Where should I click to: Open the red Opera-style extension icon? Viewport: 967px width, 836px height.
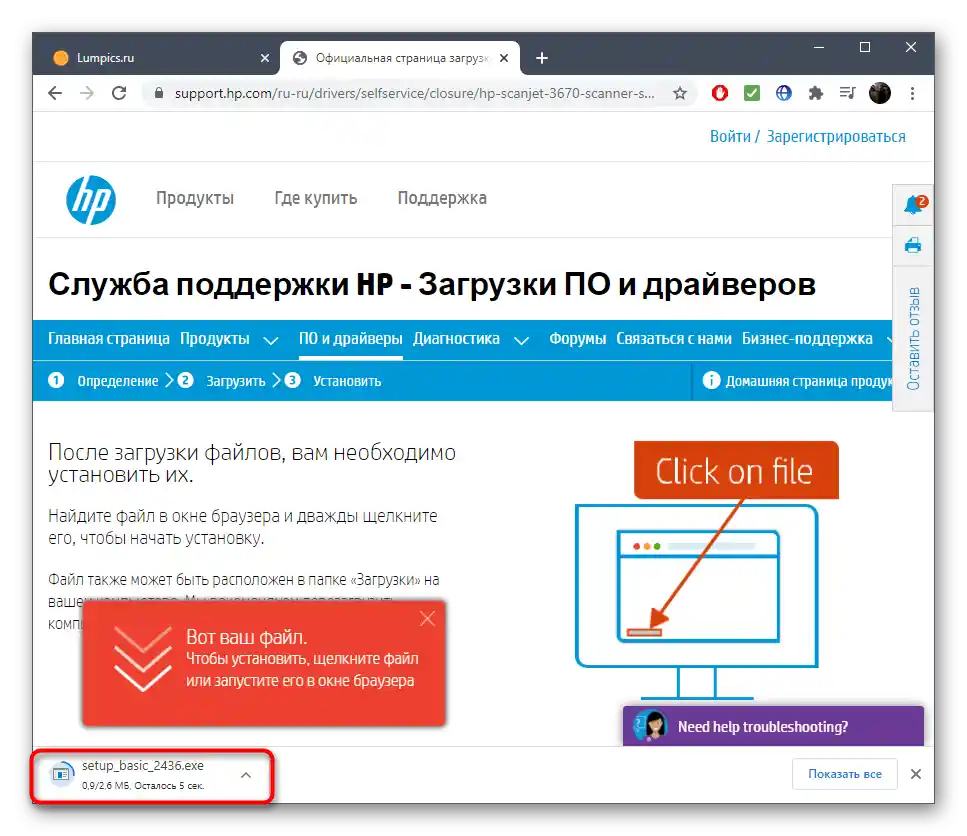720,93
